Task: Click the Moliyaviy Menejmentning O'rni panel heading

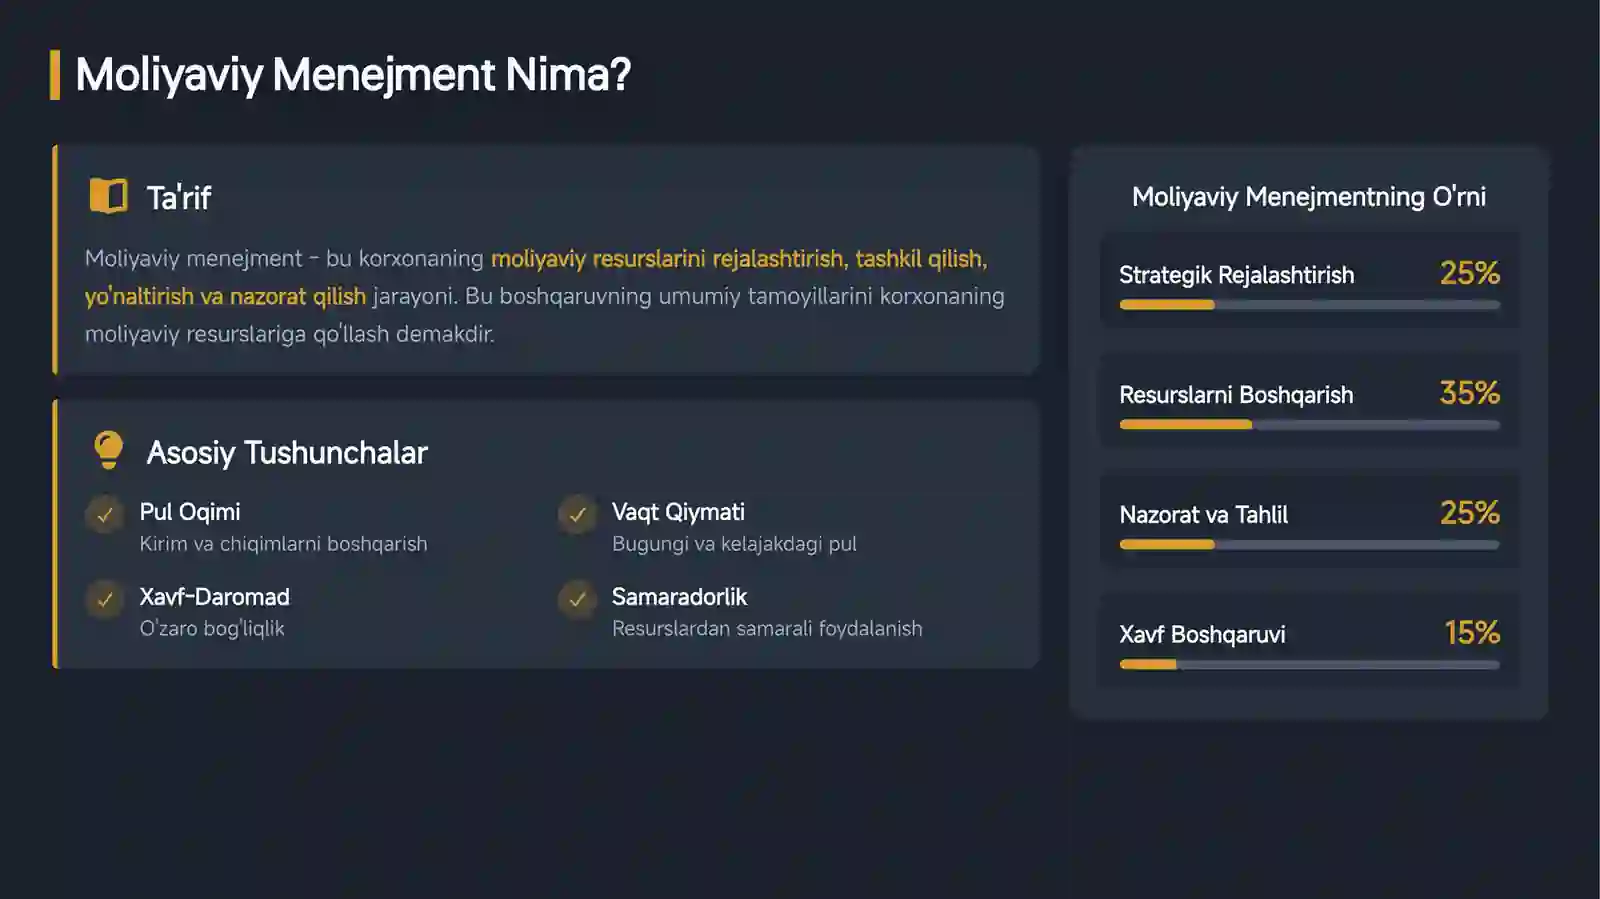Action: (1309, 197)
